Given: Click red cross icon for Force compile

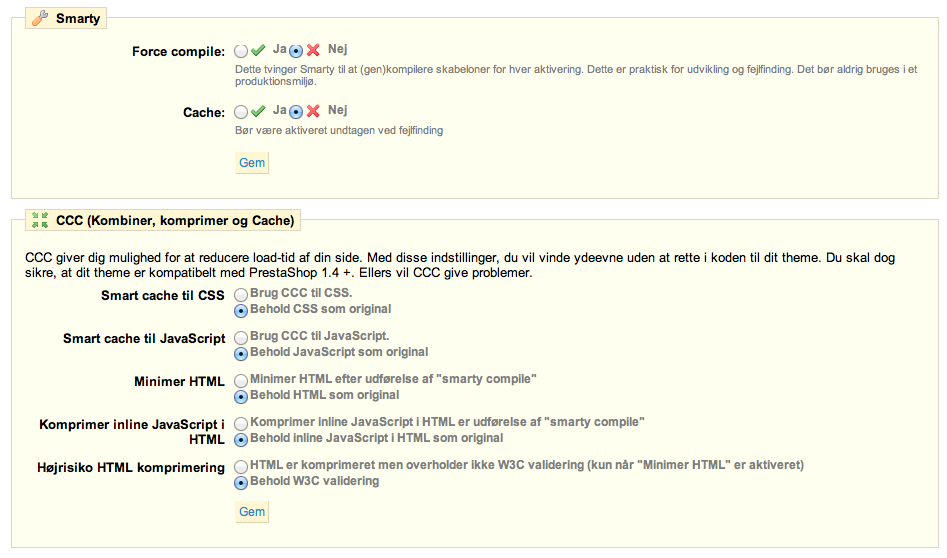Looking at the screenshot, I should pyautogui.click(x=313, y=50).
